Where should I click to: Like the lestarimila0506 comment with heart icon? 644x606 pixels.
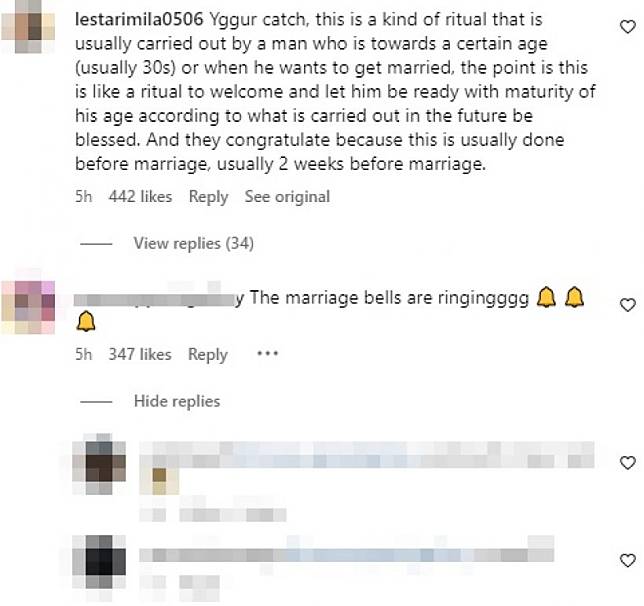tap(627, 27)
